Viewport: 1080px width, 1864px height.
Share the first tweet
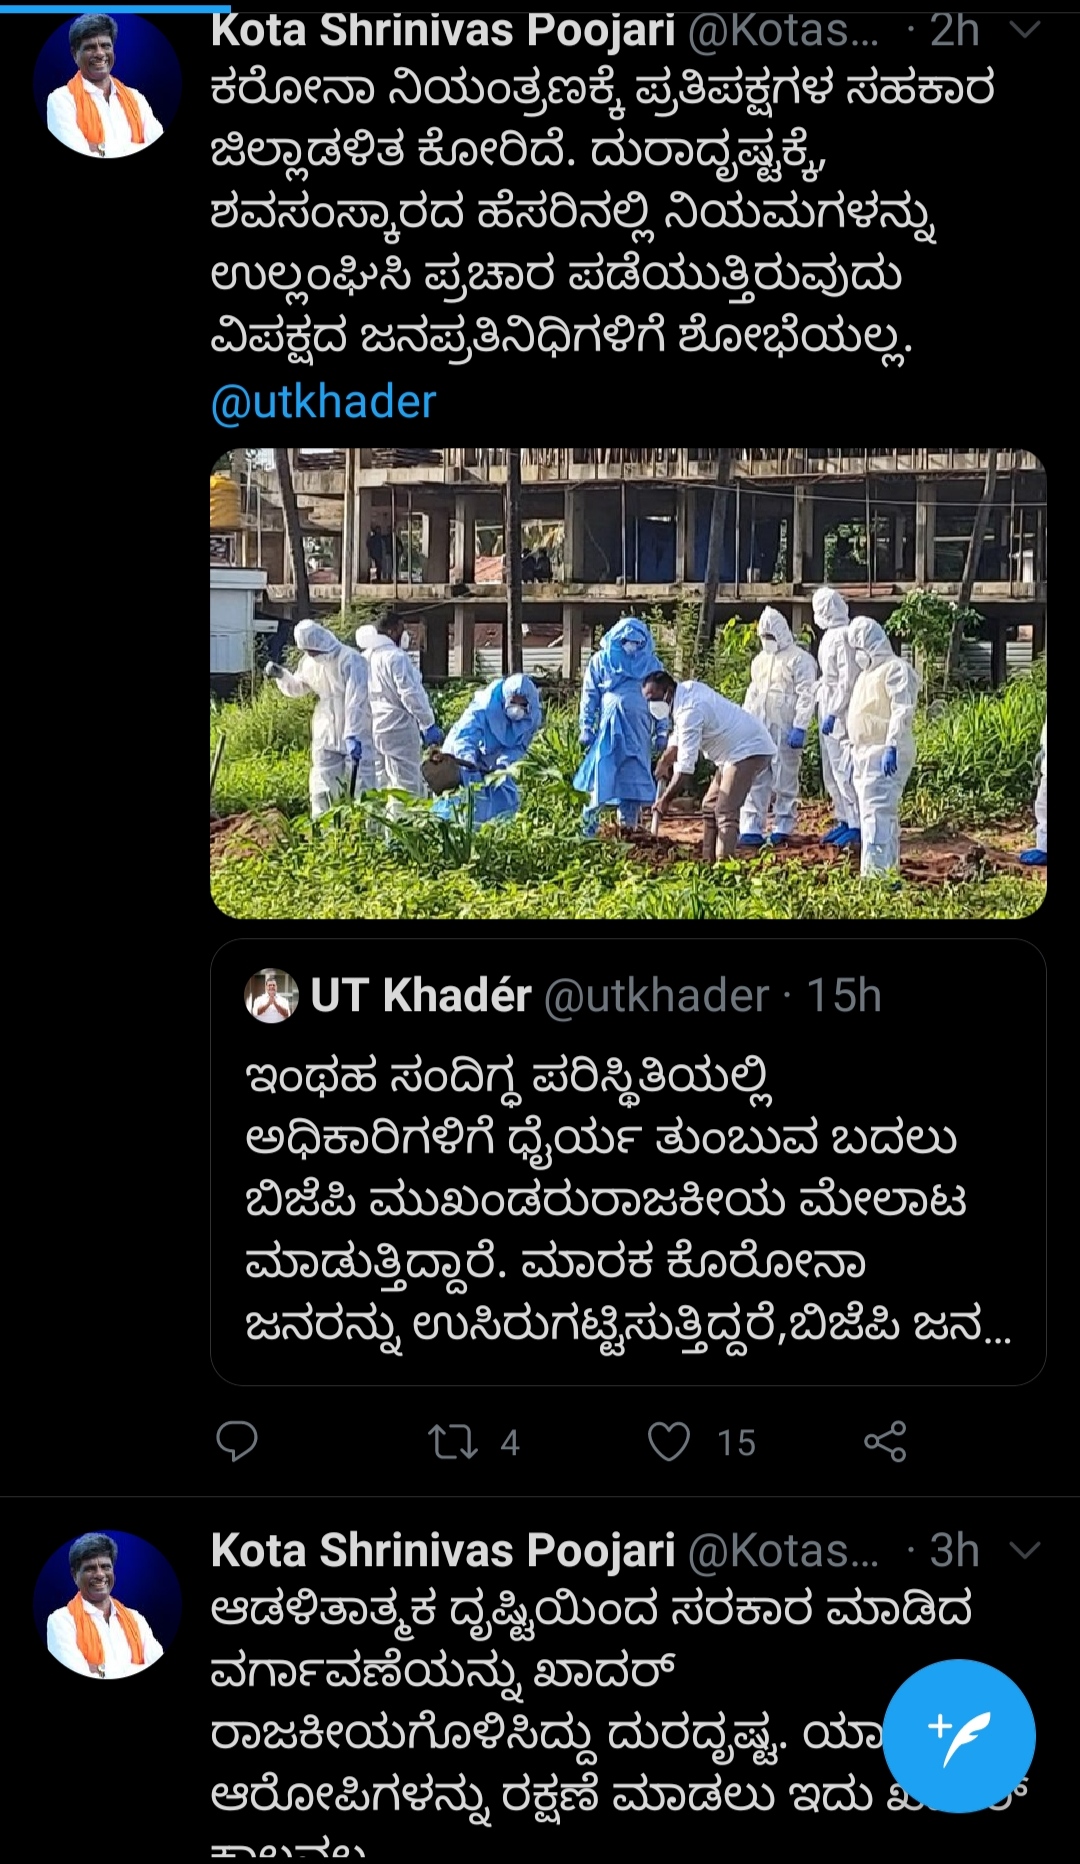point(885,1441)
